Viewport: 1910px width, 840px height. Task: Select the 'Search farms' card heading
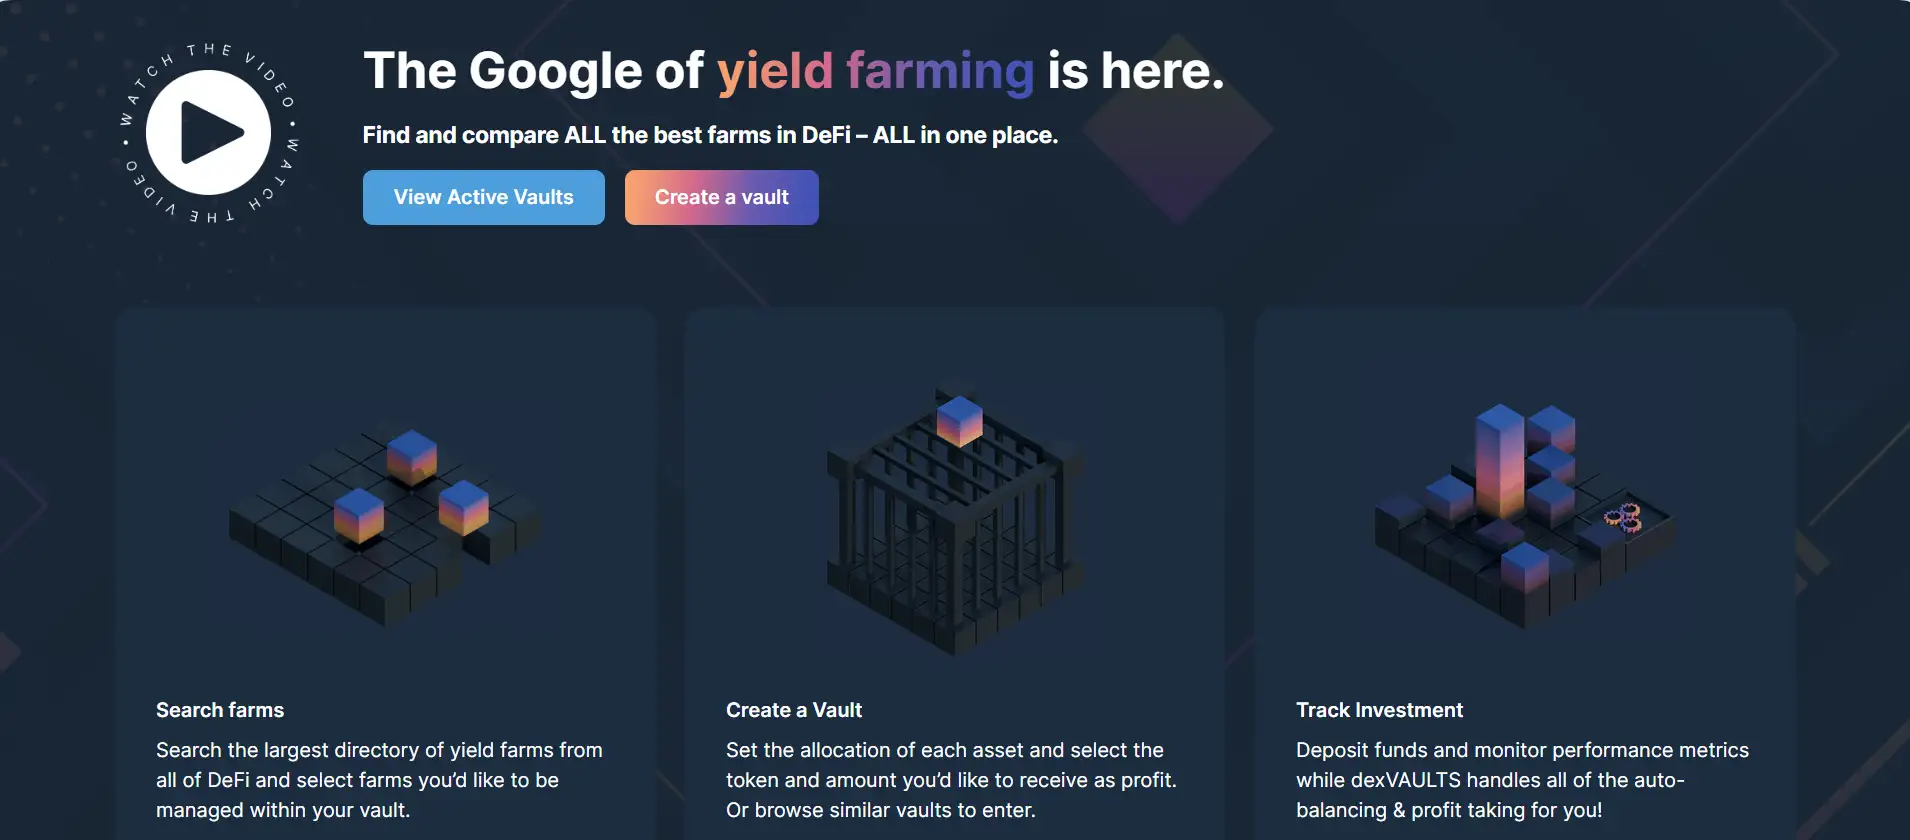click(x=220, y=710)
